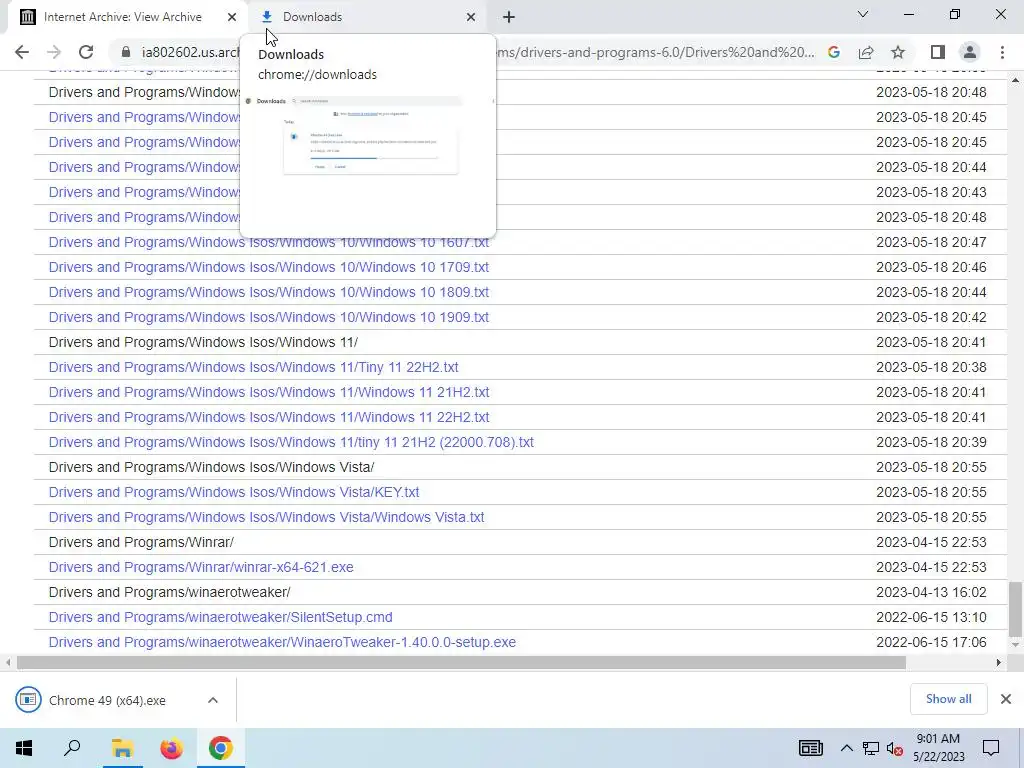
Task: Bookmark this page with the star
Action: pos(898,52)
